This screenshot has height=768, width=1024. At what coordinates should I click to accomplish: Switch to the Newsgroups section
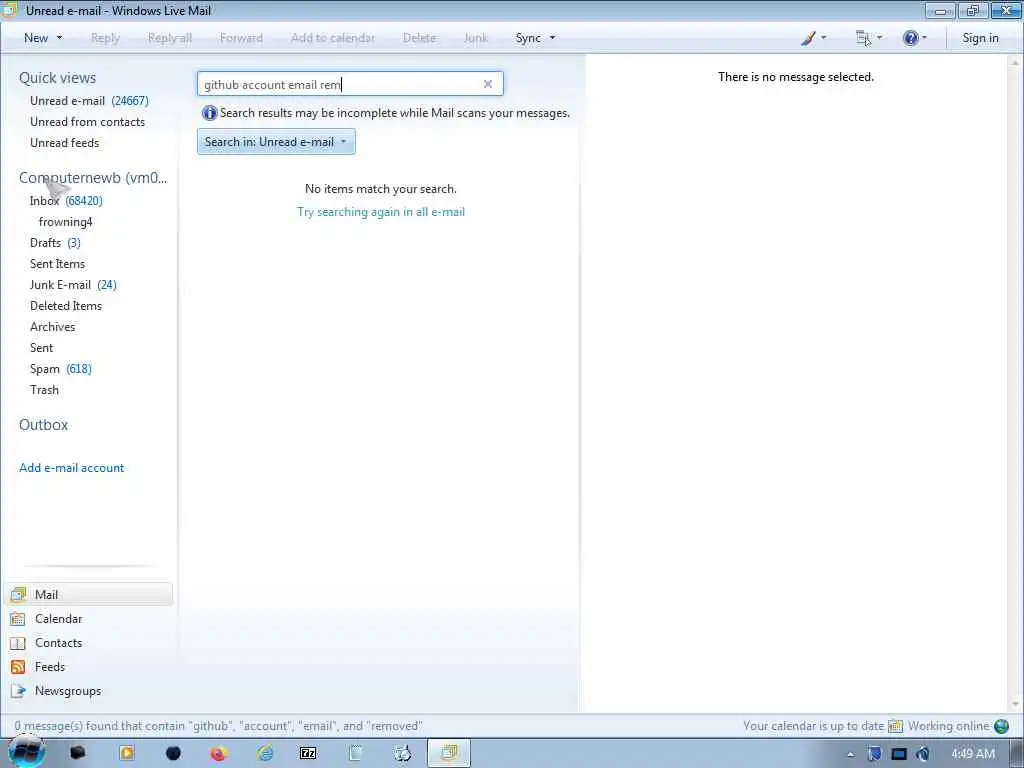click(x=68, y=691)
